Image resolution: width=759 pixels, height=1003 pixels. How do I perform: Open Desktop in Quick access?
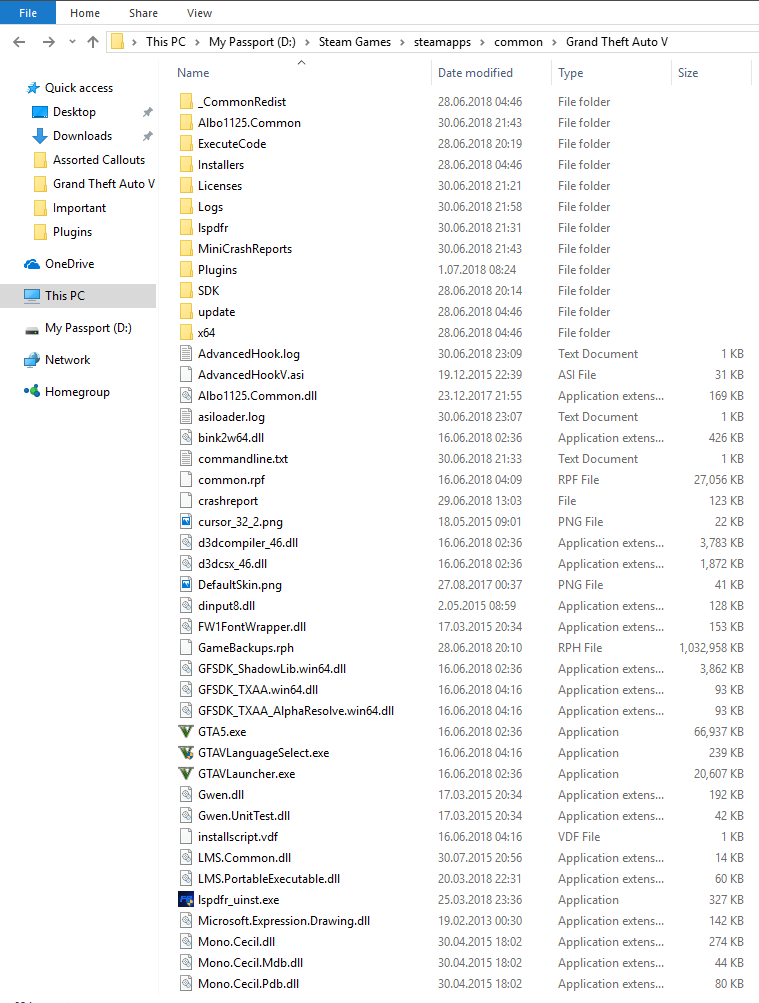[x=74, y=112]
